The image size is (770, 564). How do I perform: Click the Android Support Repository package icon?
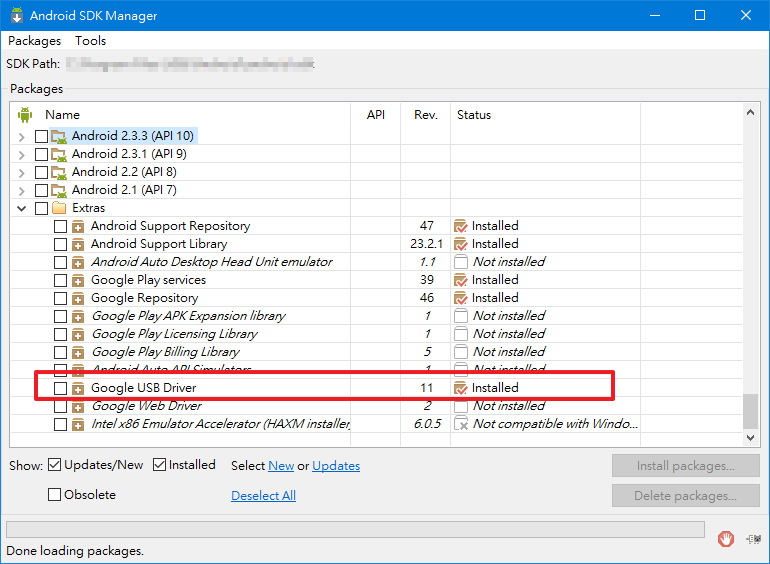click(78, 226)
